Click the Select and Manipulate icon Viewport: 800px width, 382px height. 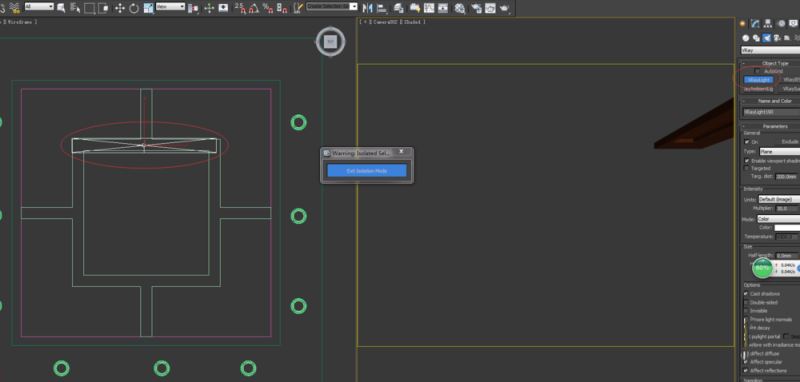(x=209, y=8)
